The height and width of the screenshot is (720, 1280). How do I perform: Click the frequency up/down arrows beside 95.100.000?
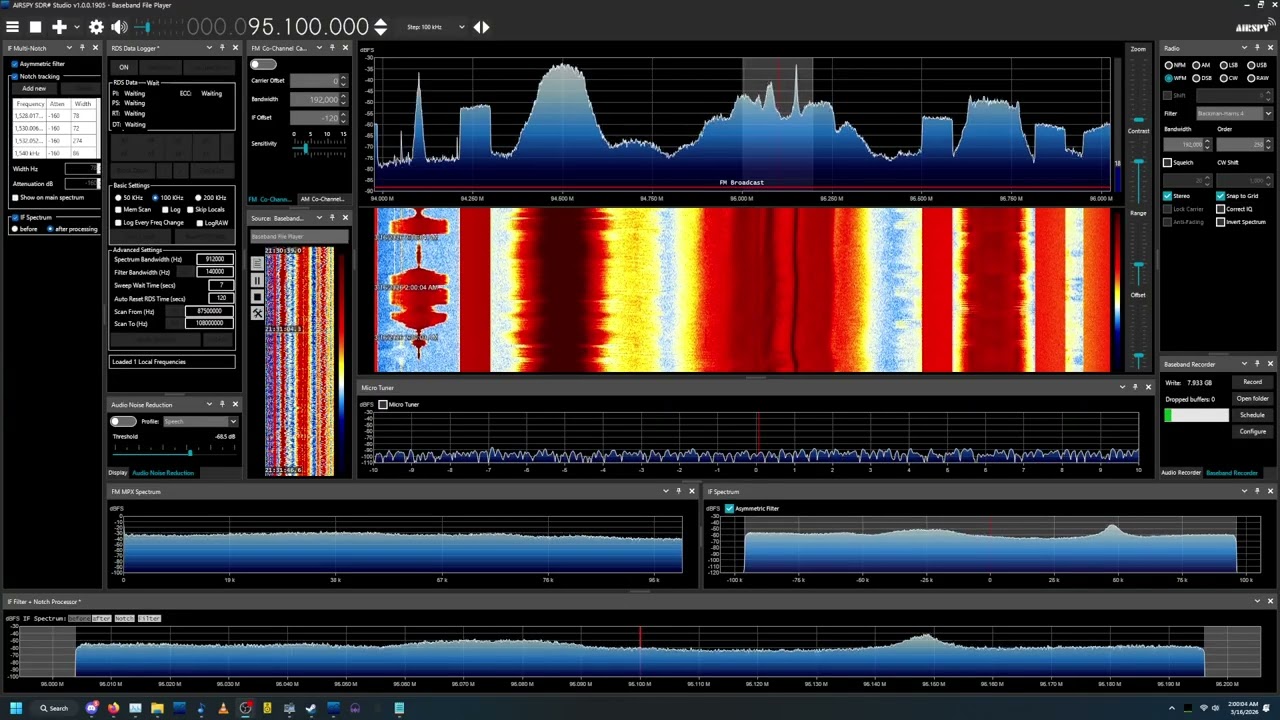[x=380, y=27]
